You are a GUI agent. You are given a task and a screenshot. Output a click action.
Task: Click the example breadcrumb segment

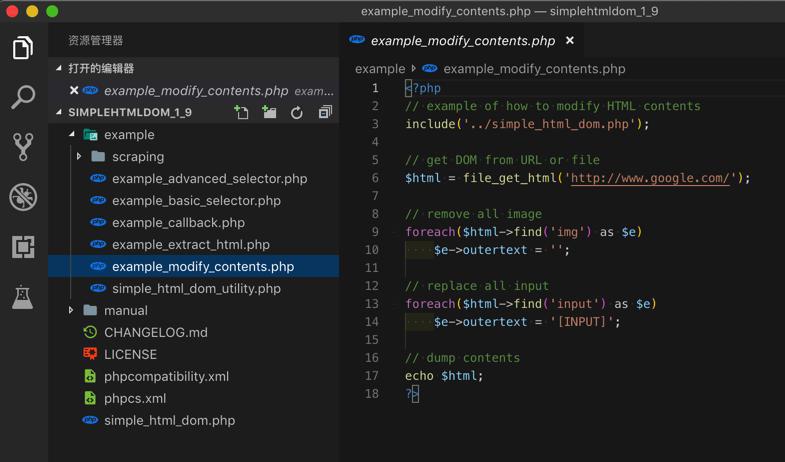380,69
